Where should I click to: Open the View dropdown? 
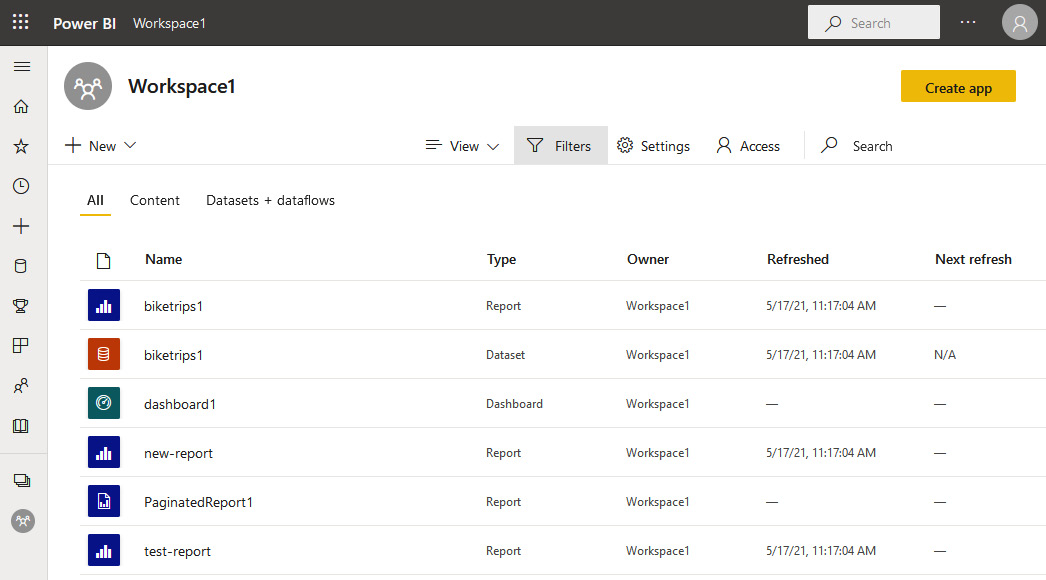point(462,146)
